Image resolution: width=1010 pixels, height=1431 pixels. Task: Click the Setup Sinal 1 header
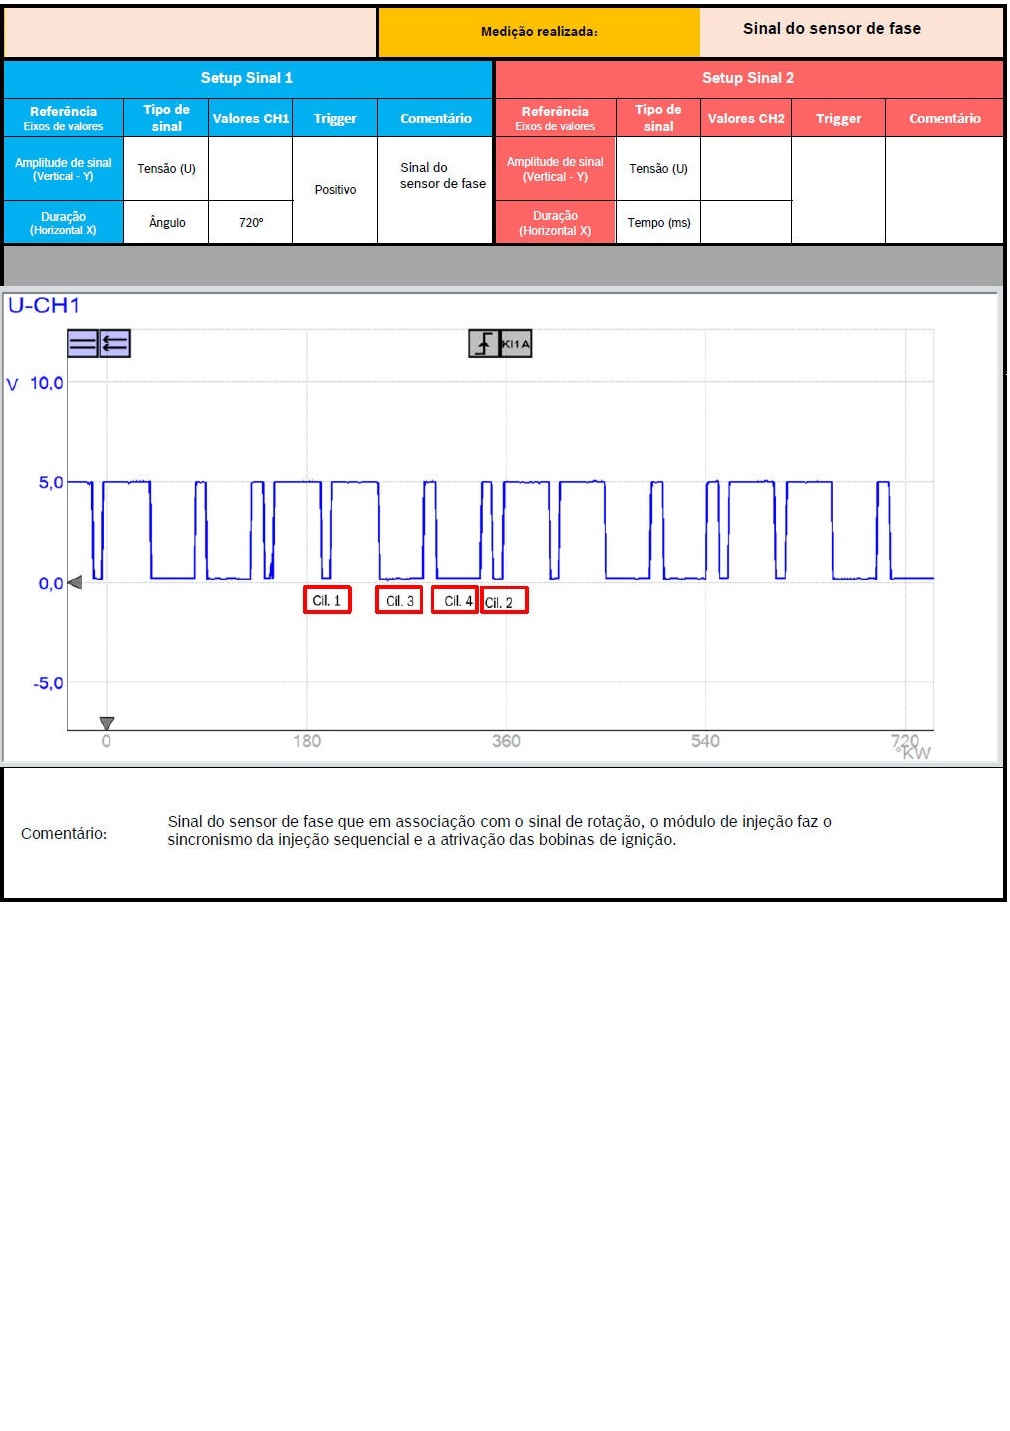pyautogui.click(x=247, y=78)
